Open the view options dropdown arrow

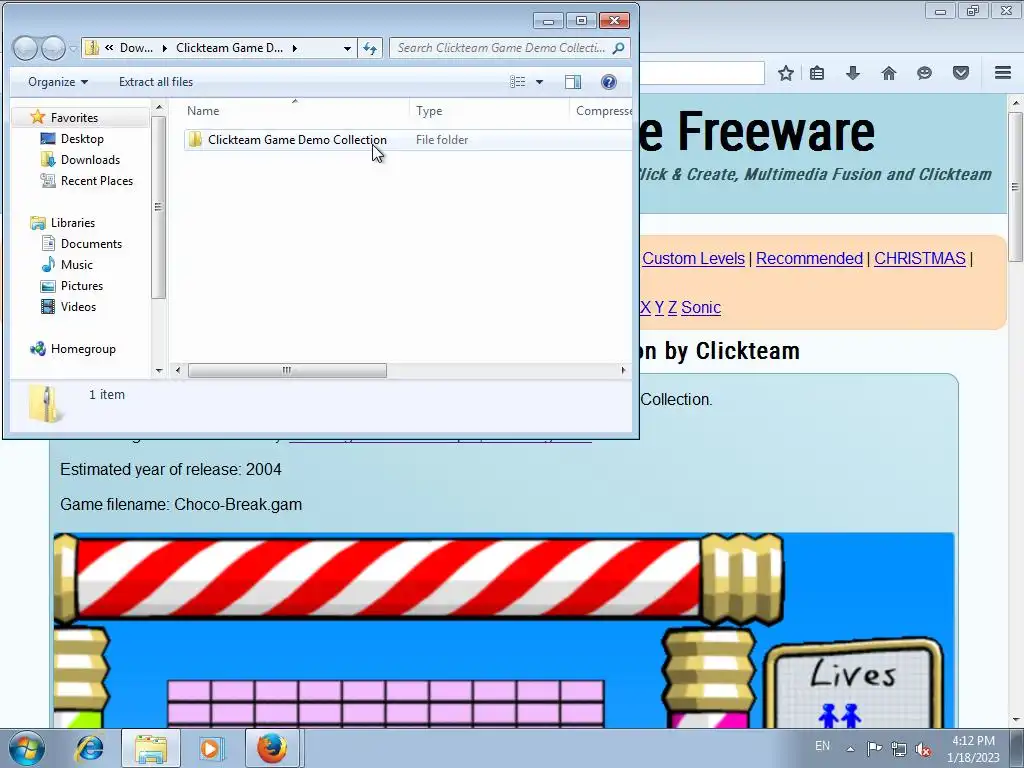pyautogui.click(x=539, y=82)
